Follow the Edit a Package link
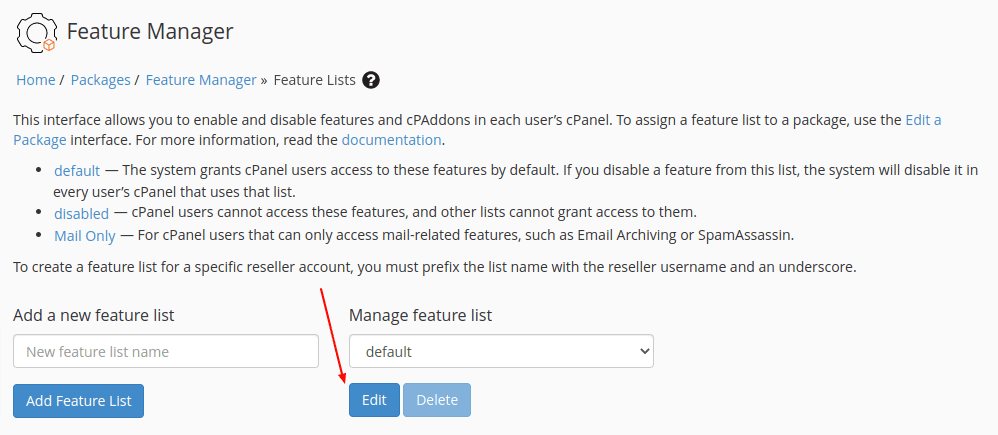The image size is (998, 435). click(477, 130)
